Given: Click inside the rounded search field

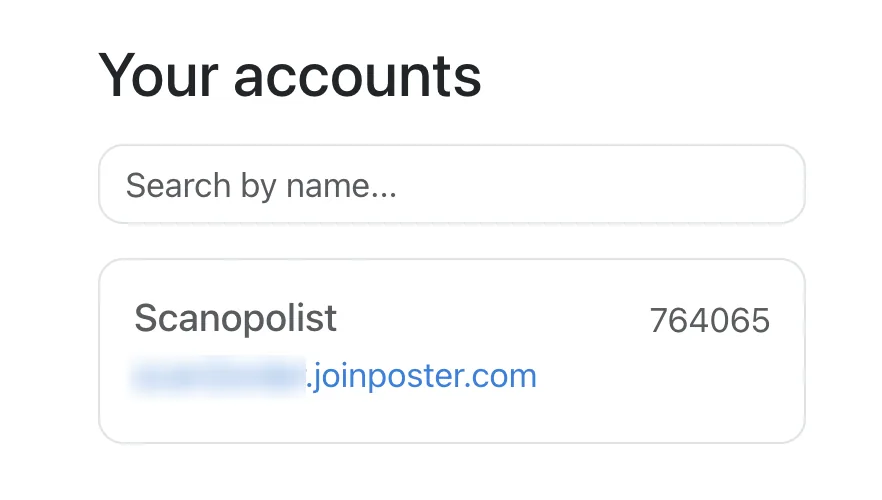Looking at the screenshot, I should pos(452,184).
